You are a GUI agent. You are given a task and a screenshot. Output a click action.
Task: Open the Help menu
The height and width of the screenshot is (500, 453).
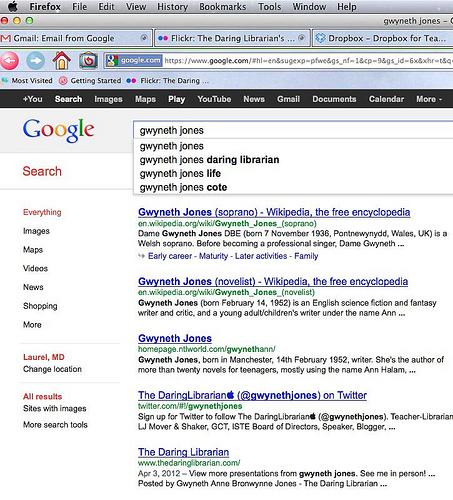[347, 6]
